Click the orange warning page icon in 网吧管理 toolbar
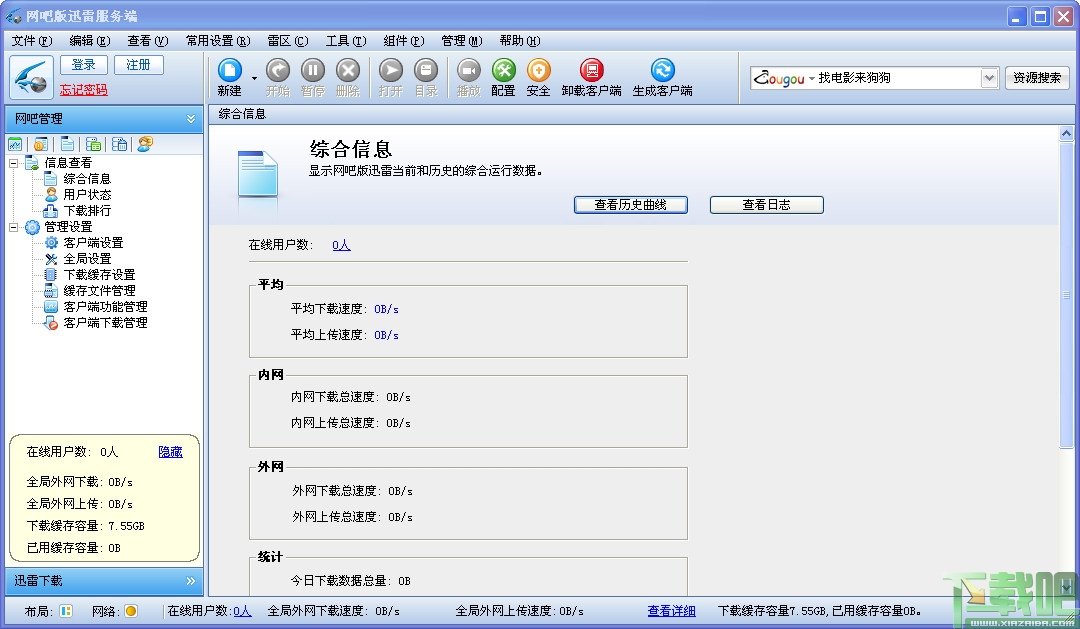The height and width of the screenshot is (629, 1080). (41, 144)
